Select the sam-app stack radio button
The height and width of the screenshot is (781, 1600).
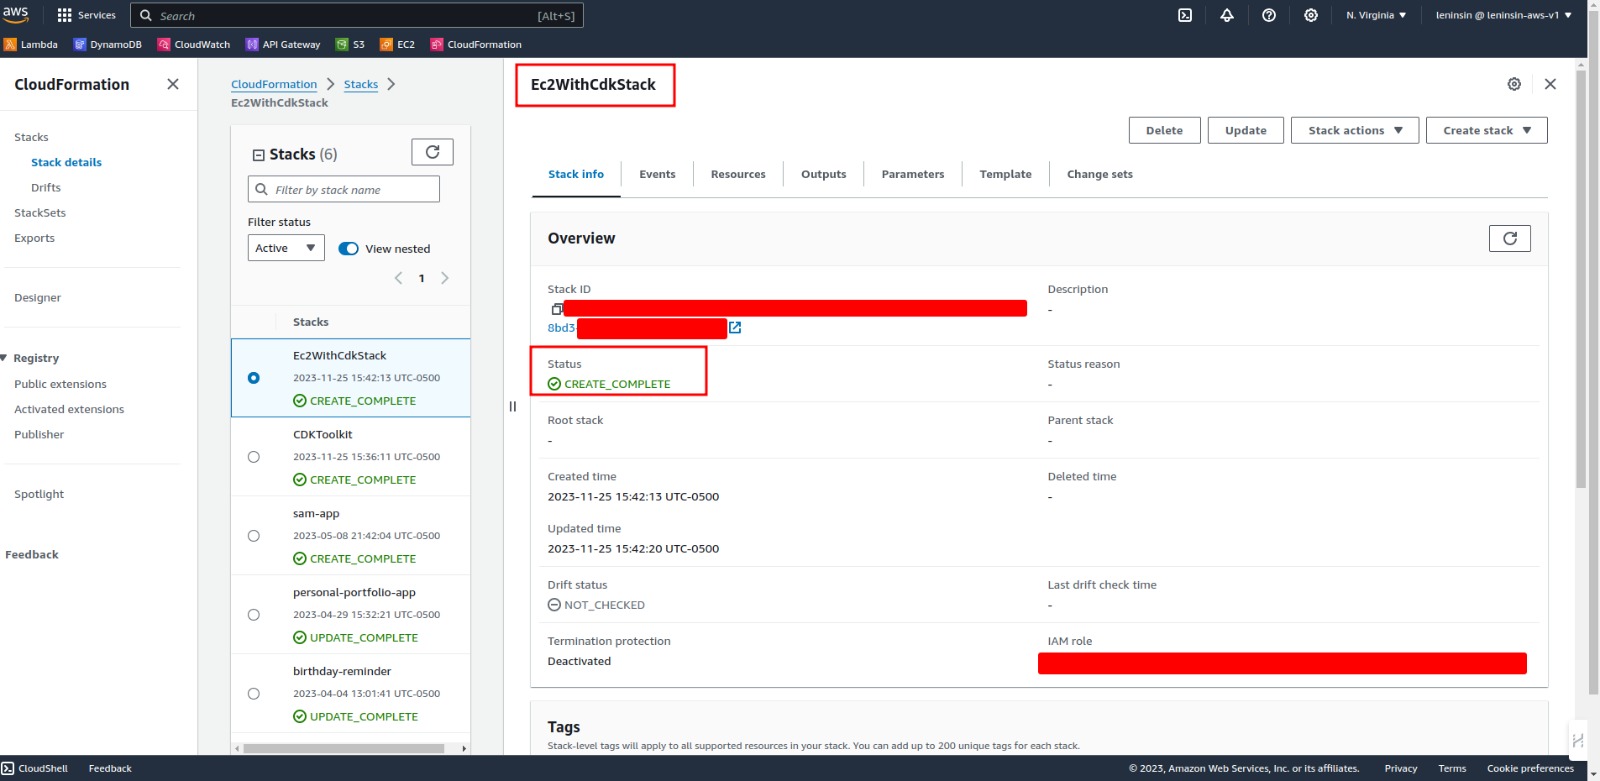click(x=254, y=536)
